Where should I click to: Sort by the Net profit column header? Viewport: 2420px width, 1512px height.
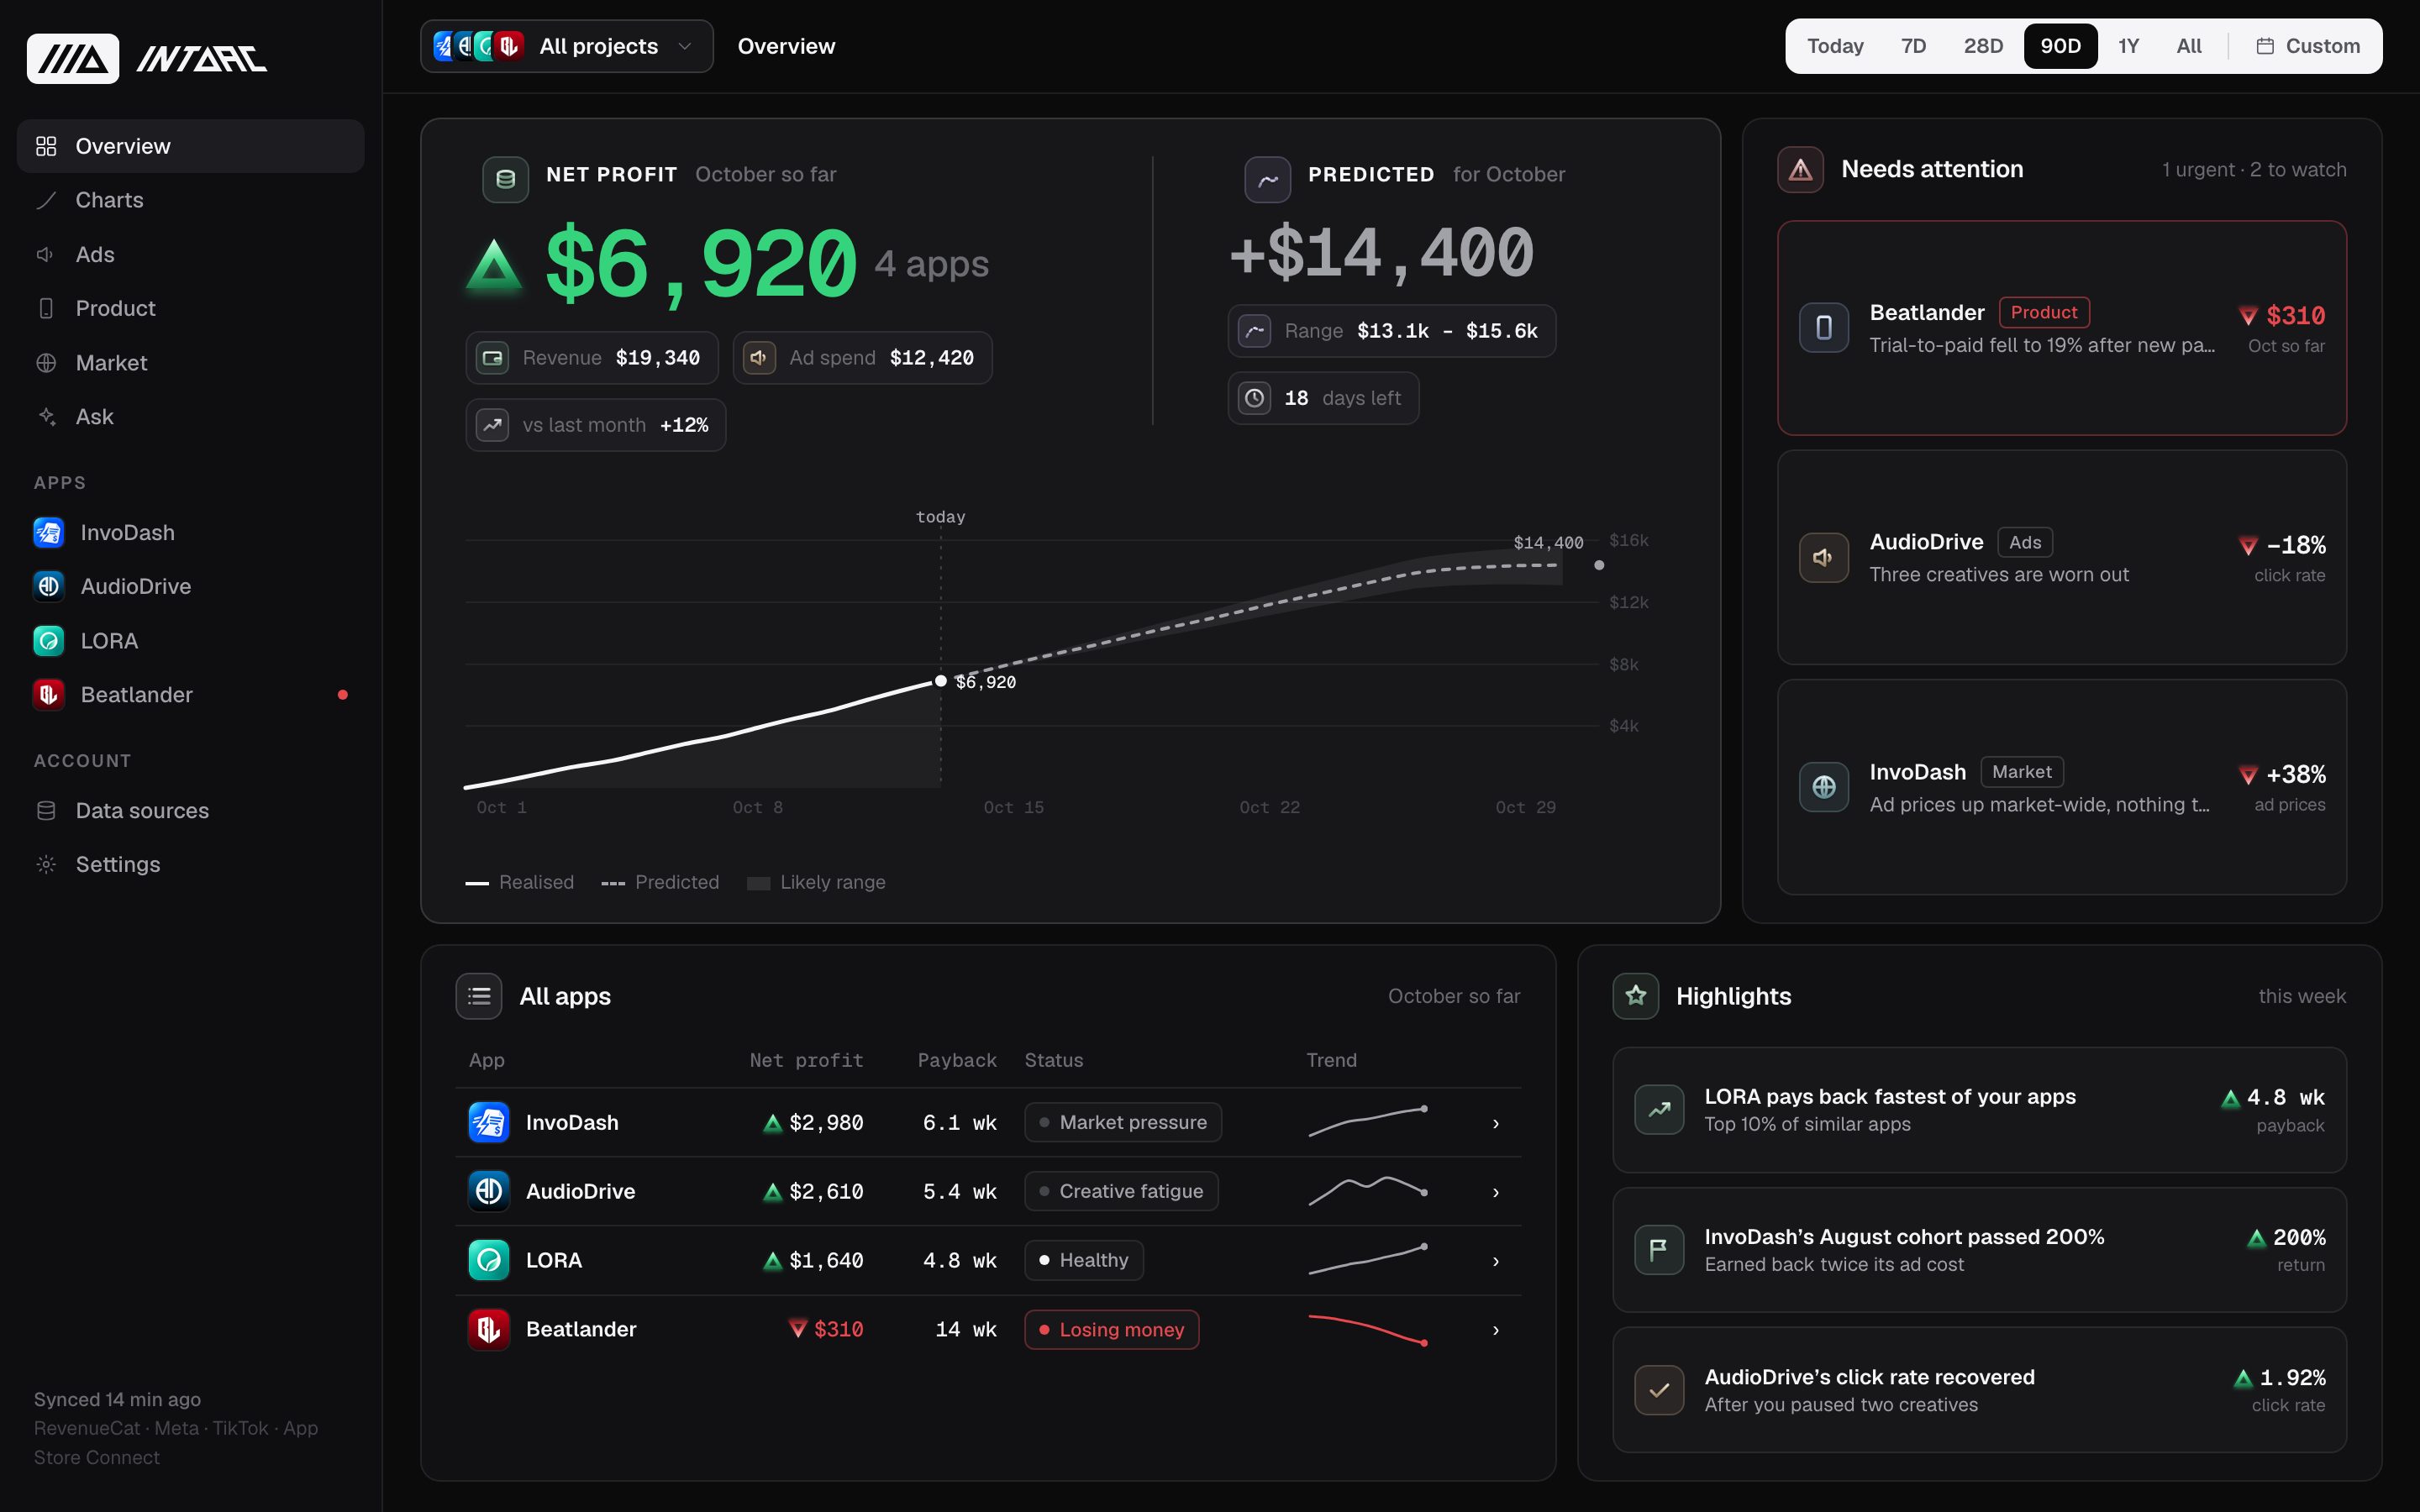pyautogui.click(x=806, y=1060)
